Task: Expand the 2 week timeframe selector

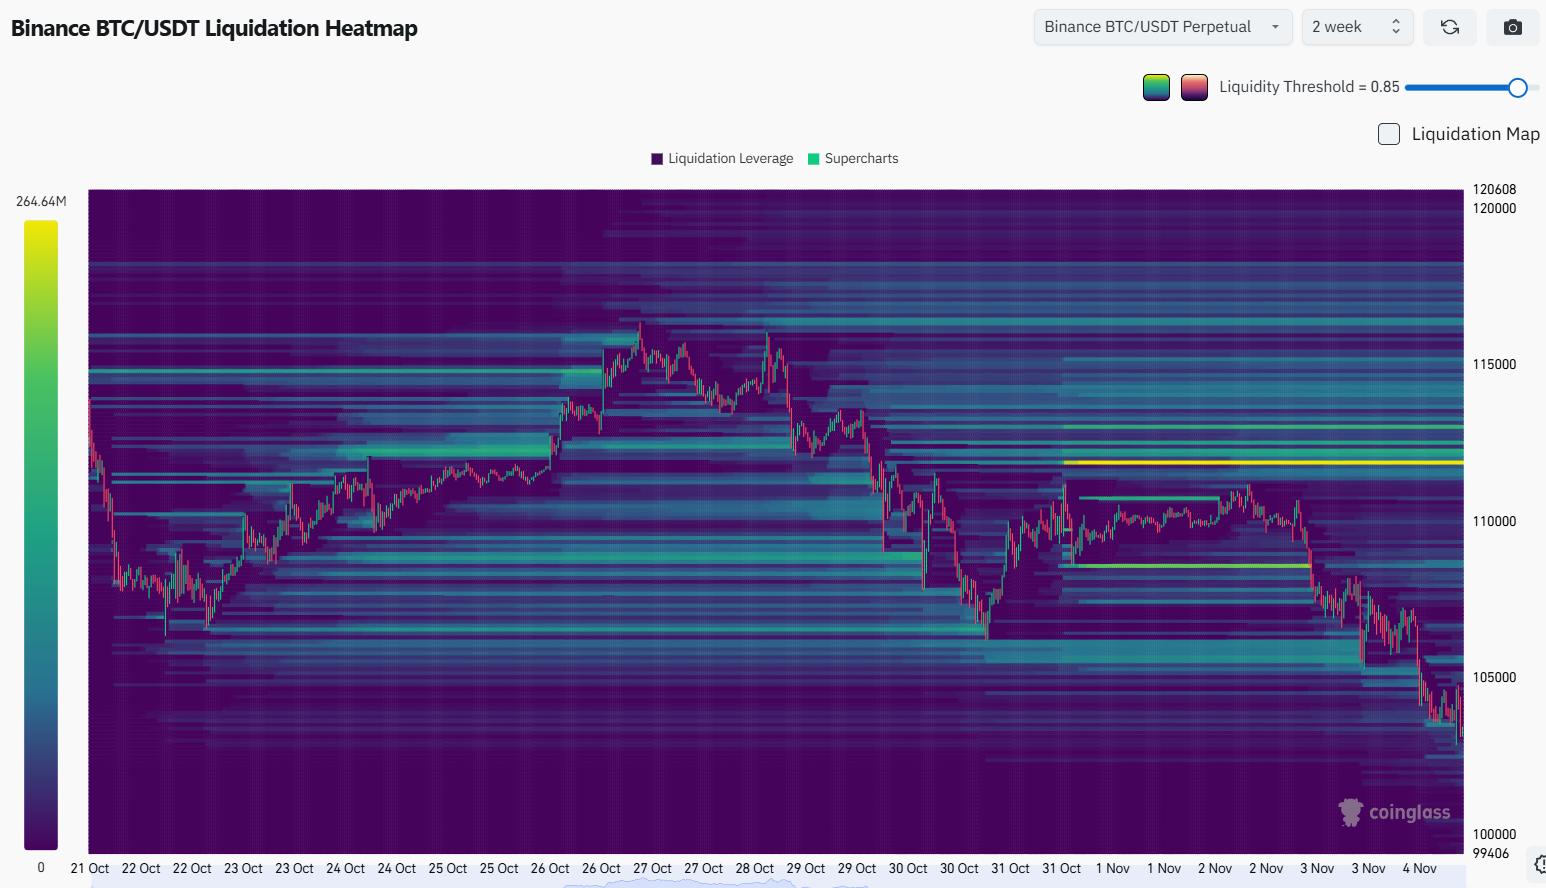Action: tap(1338, 27)
